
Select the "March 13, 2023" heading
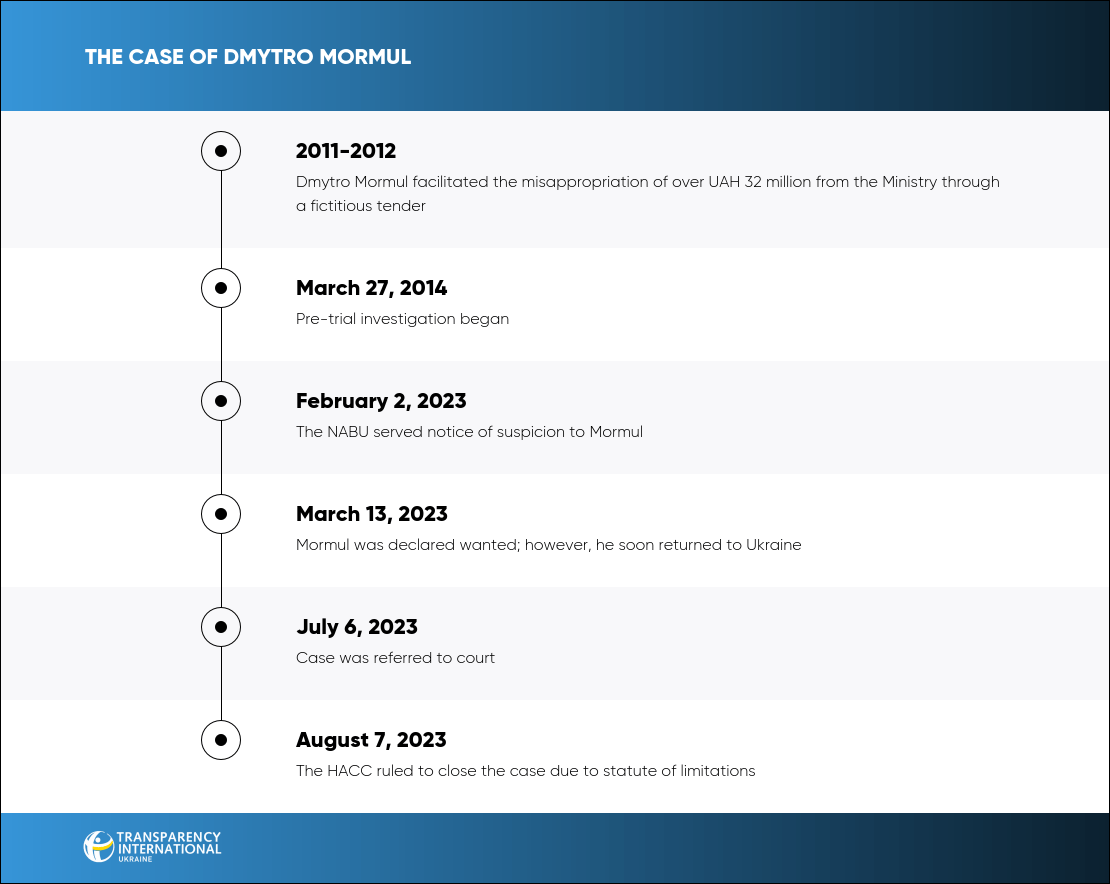371,514
